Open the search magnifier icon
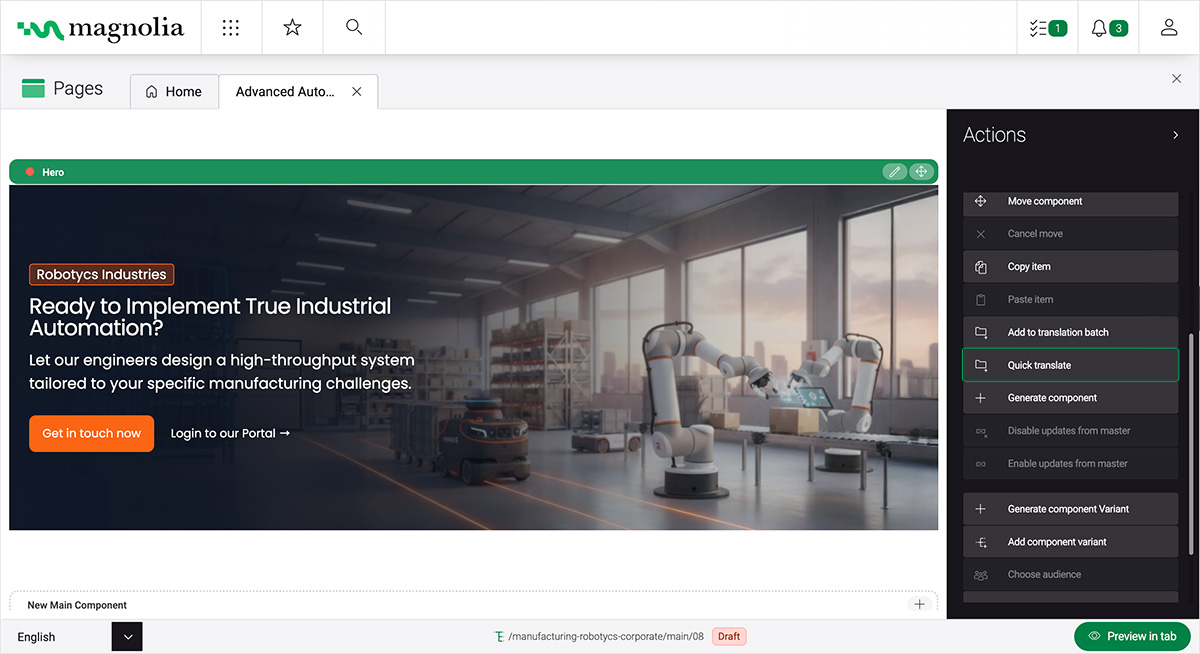This screenshot has height=654, width=1200. point(353,27)
